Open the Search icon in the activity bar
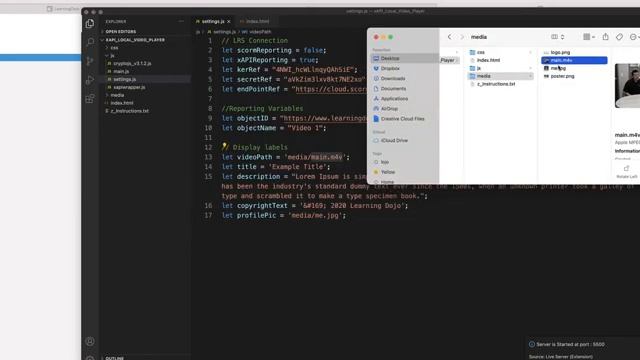640x360 pixels. (x=90, y=42)
